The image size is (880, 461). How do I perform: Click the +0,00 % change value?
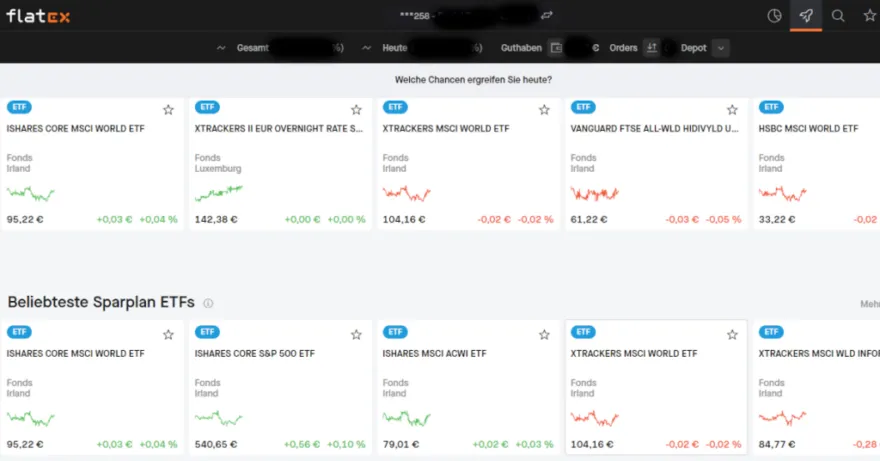(346, 220)
